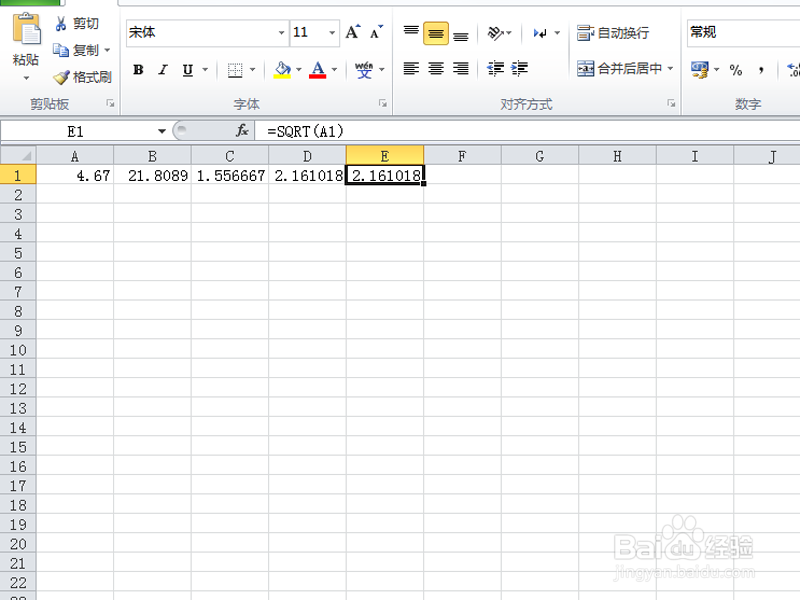The image size is (800, 600).
Task: Select column C header
Action: coord(230,156)
